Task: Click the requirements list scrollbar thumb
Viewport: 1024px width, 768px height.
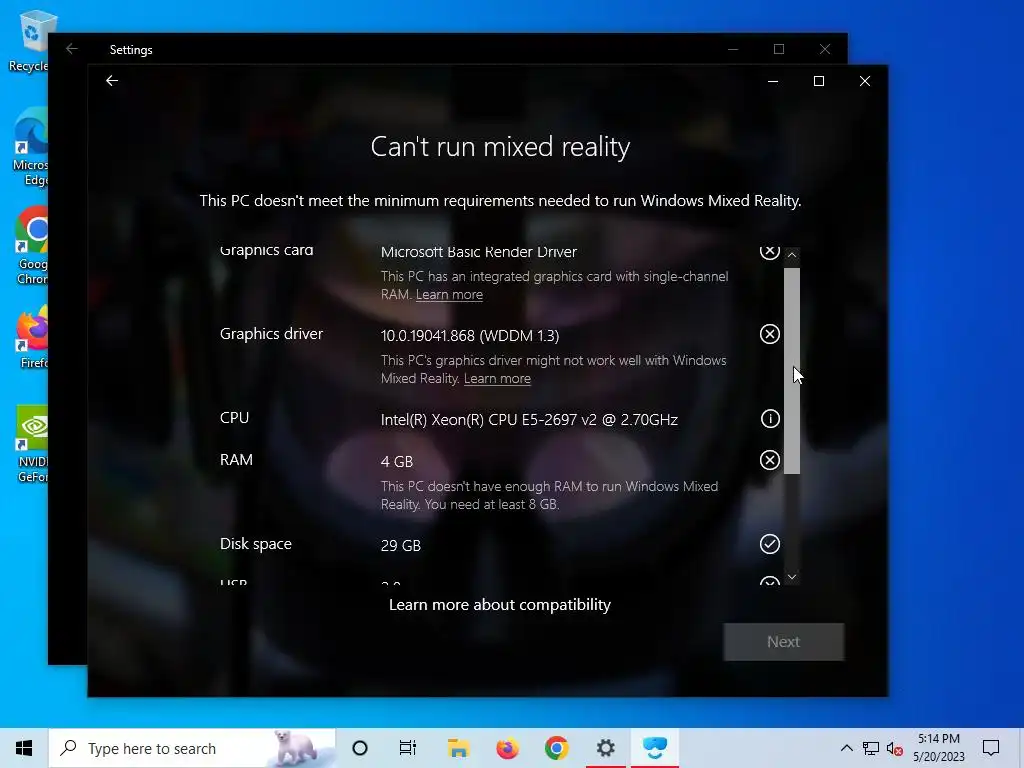Action: pyautogui.click(x=792, y=370)
